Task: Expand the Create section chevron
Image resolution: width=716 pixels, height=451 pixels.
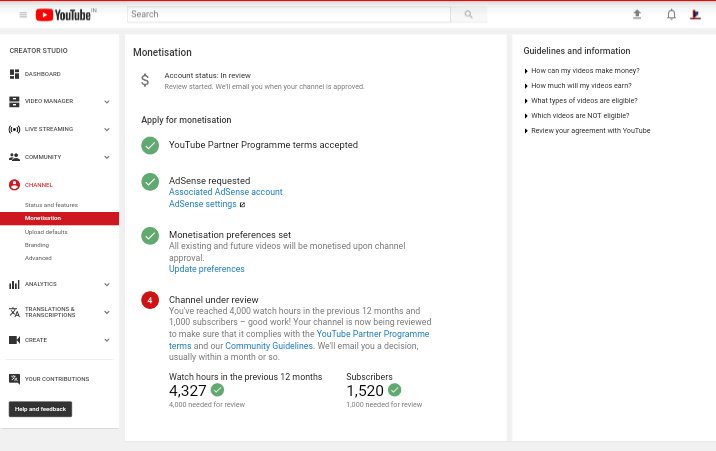Action: [x=107, y=341]
